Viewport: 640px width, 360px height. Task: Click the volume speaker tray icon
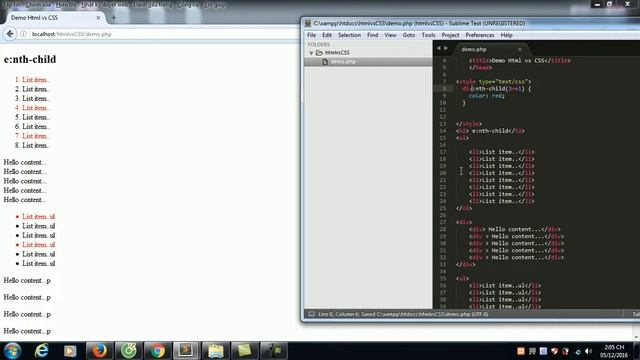pos(588,351)
